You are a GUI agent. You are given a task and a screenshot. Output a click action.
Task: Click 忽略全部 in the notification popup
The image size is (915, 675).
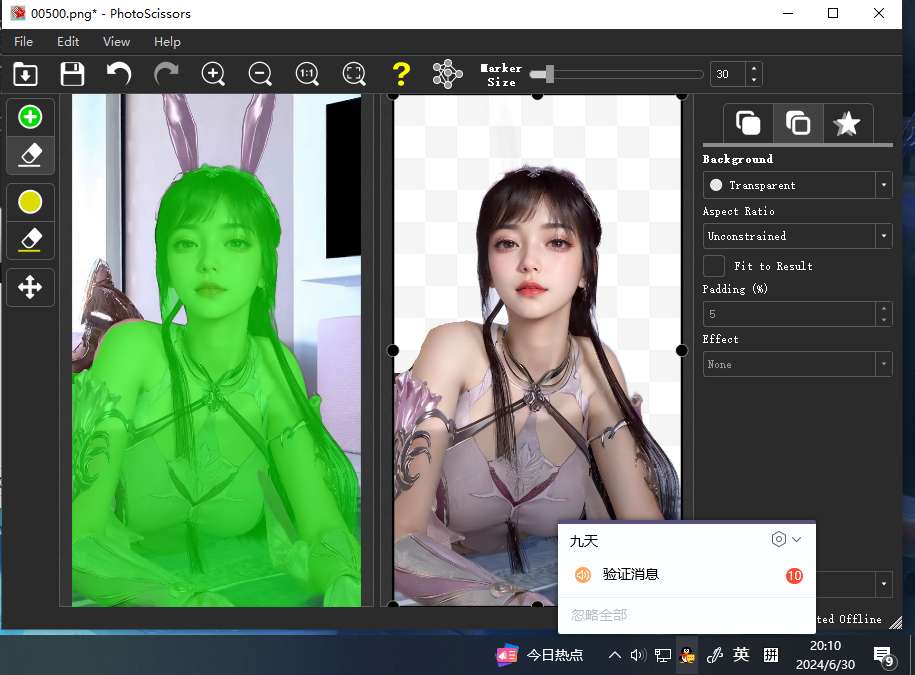599,615
